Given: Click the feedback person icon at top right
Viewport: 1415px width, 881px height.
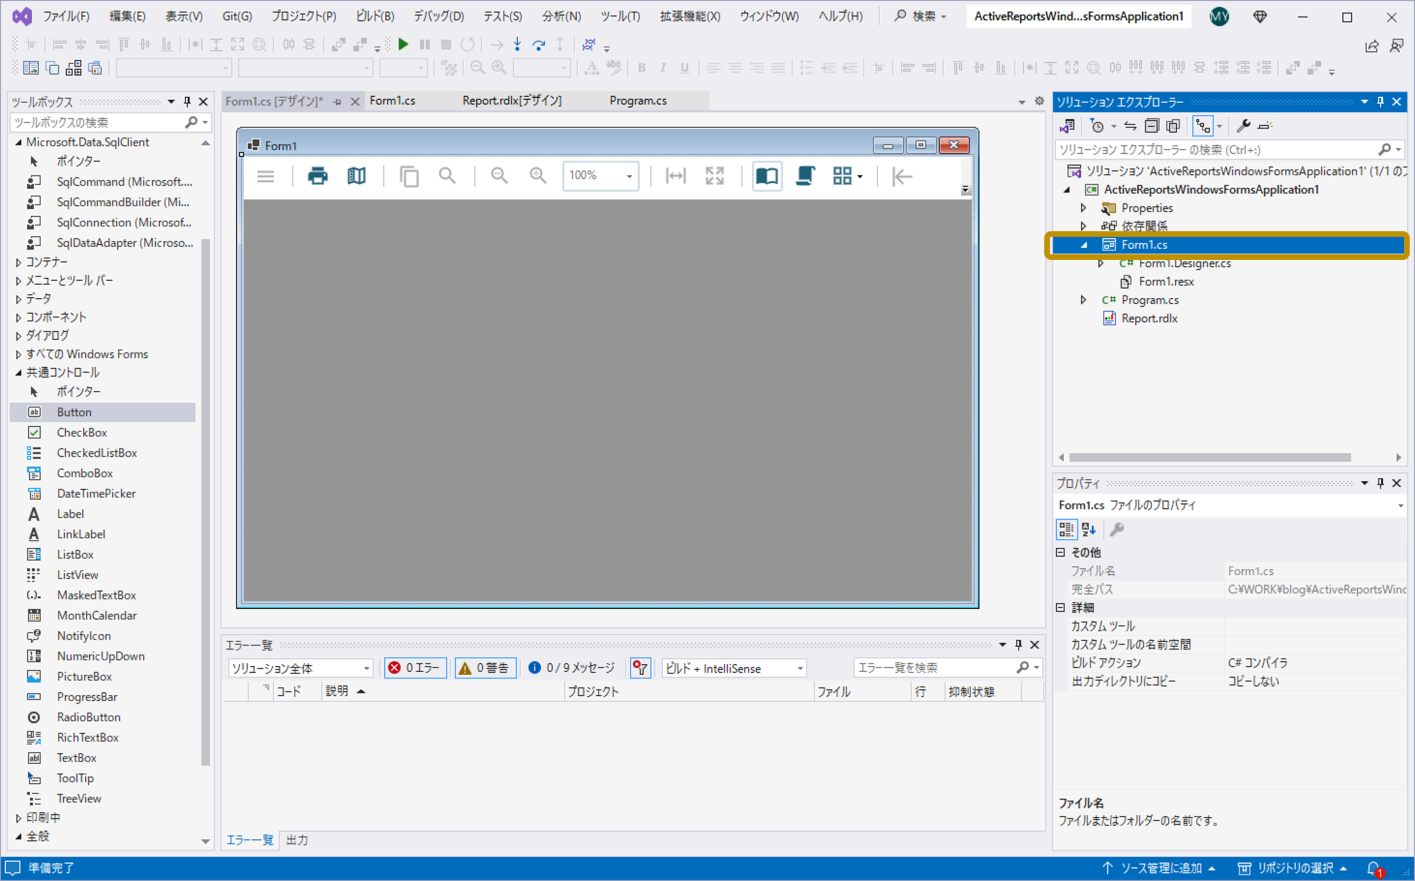Looking at the screenshot, I should click(1396, 46).
